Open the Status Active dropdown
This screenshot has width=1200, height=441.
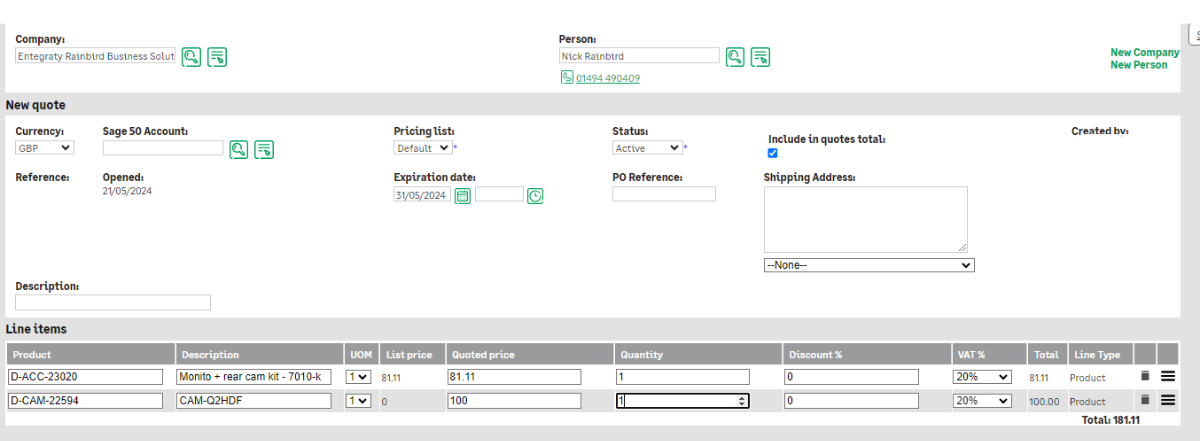click(647, 148)
